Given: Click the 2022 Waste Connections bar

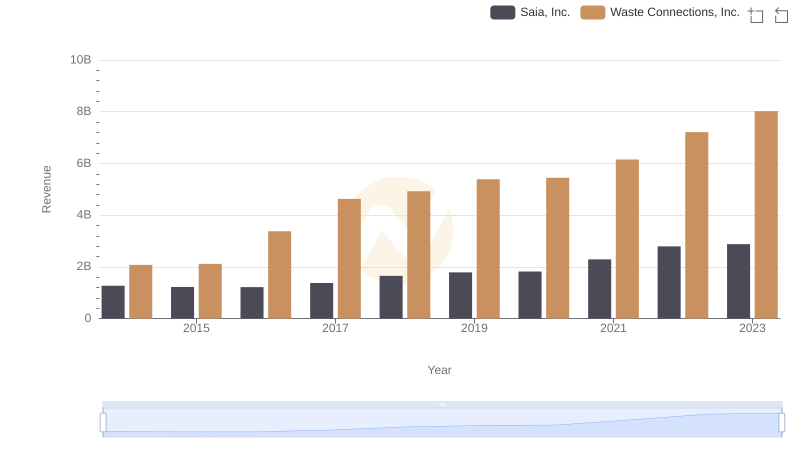Looking at the screenshot, I should point(696,225).
